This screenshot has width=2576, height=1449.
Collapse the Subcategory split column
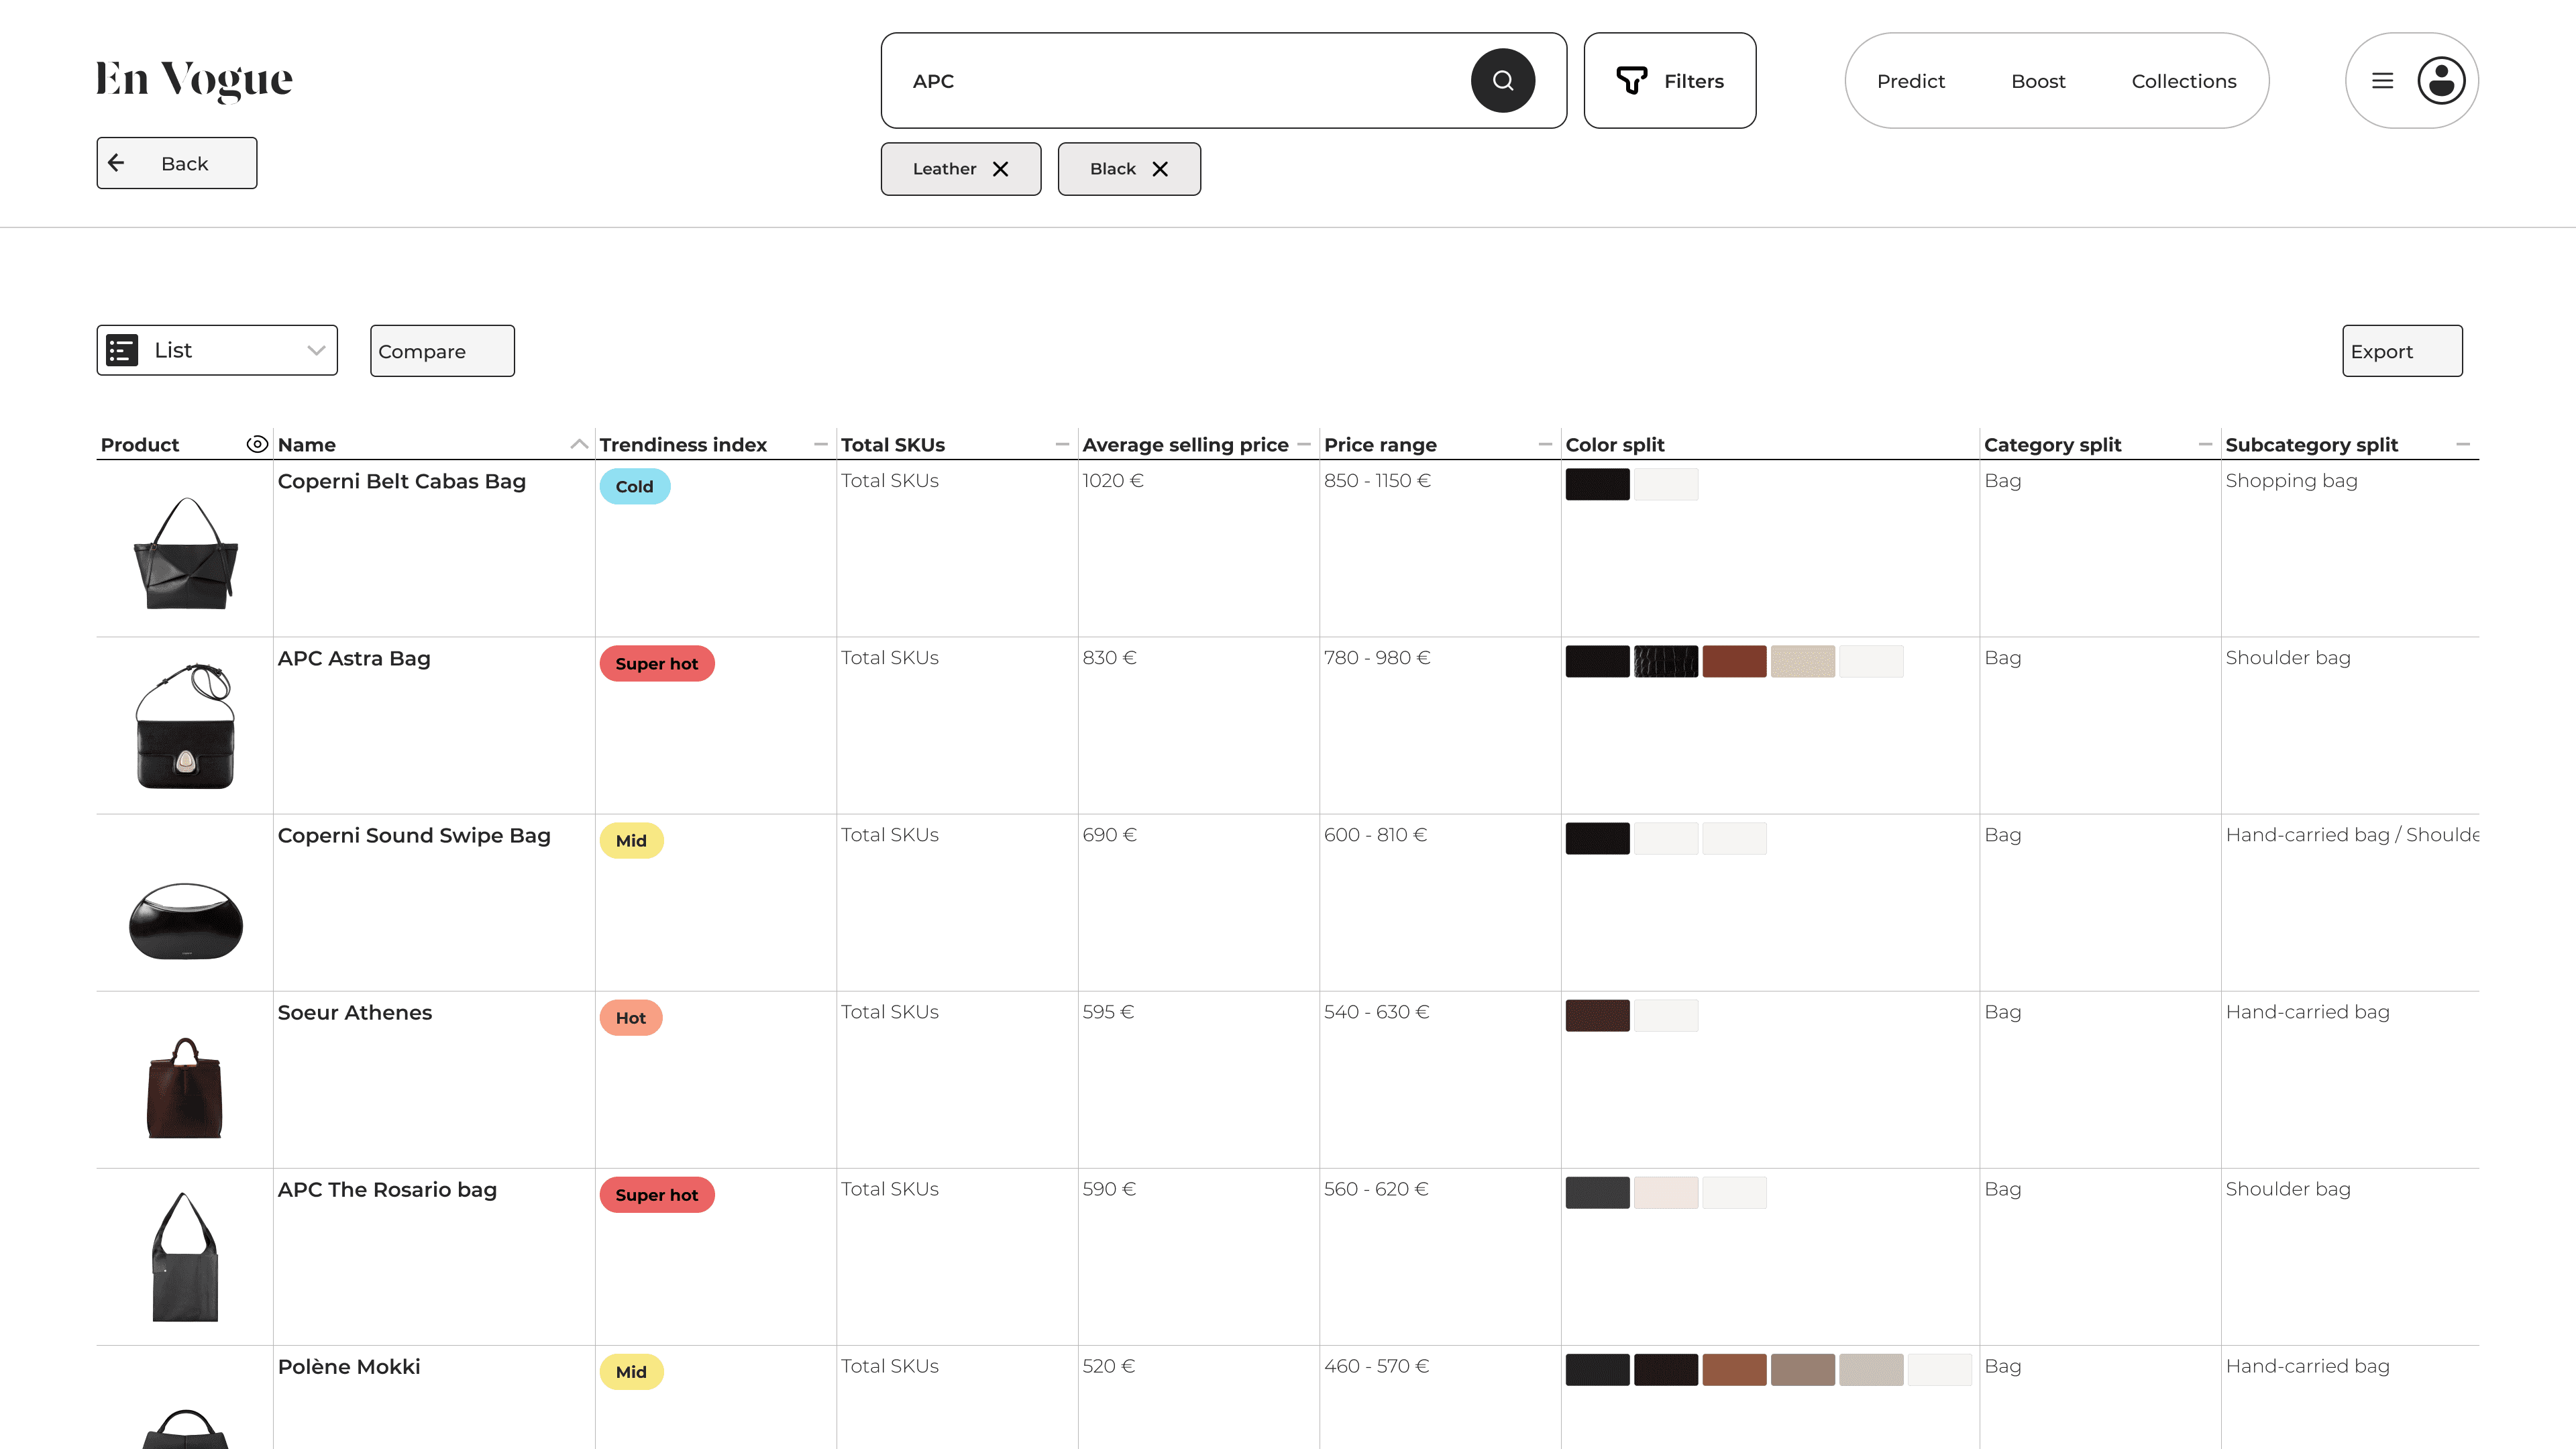2462,444
